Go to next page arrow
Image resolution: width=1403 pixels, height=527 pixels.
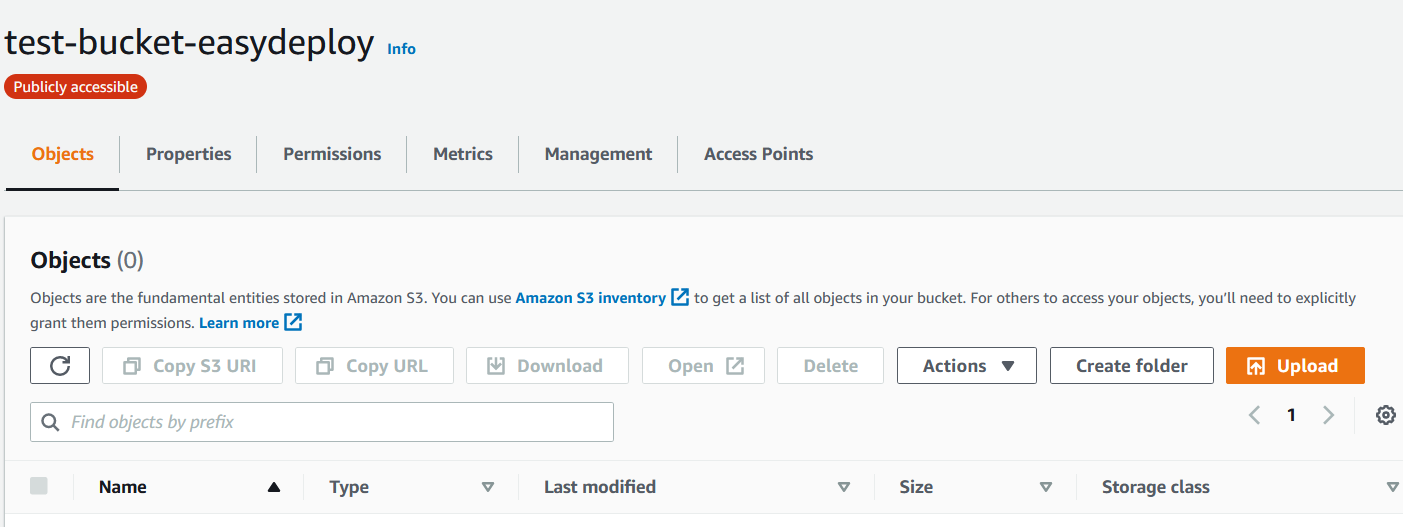click(1328, 415)
